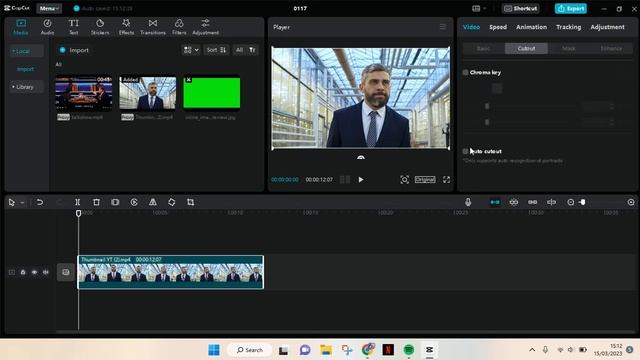Open the Filters panel
This screenshot has width=640, height=360.
click(179, 27)
